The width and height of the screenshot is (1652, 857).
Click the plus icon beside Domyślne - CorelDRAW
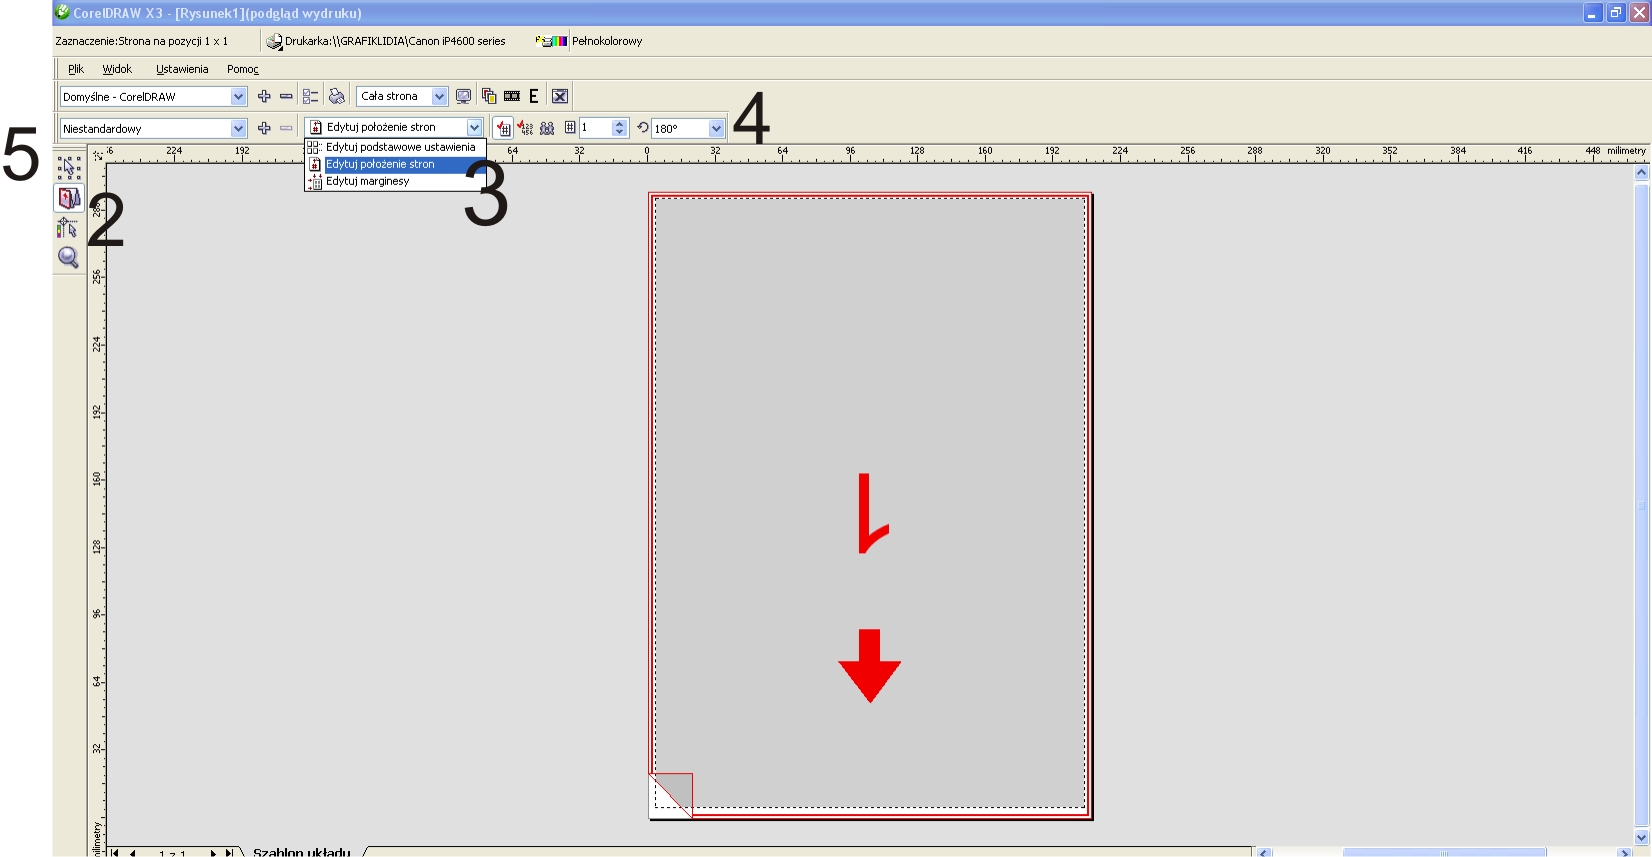pyautogui.click(x=264, y=97)
